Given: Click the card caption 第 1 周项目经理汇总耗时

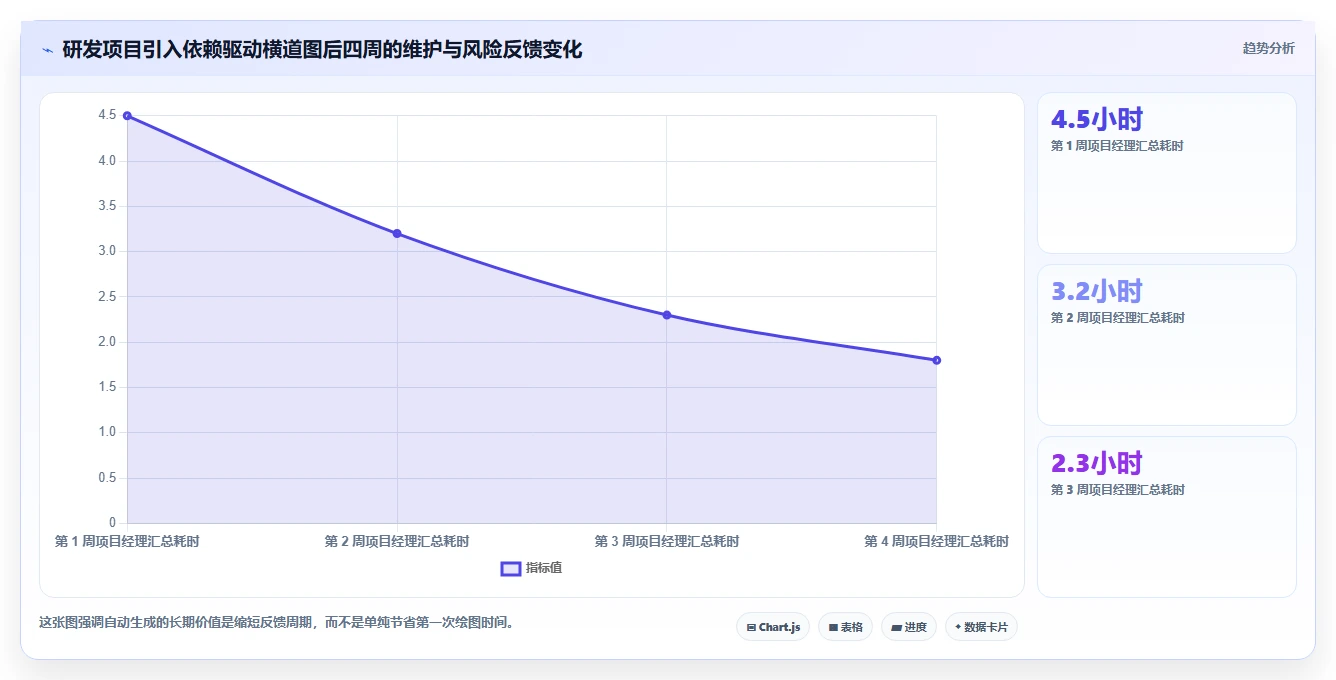Looking at the screenshot, I should point(1117,146).
